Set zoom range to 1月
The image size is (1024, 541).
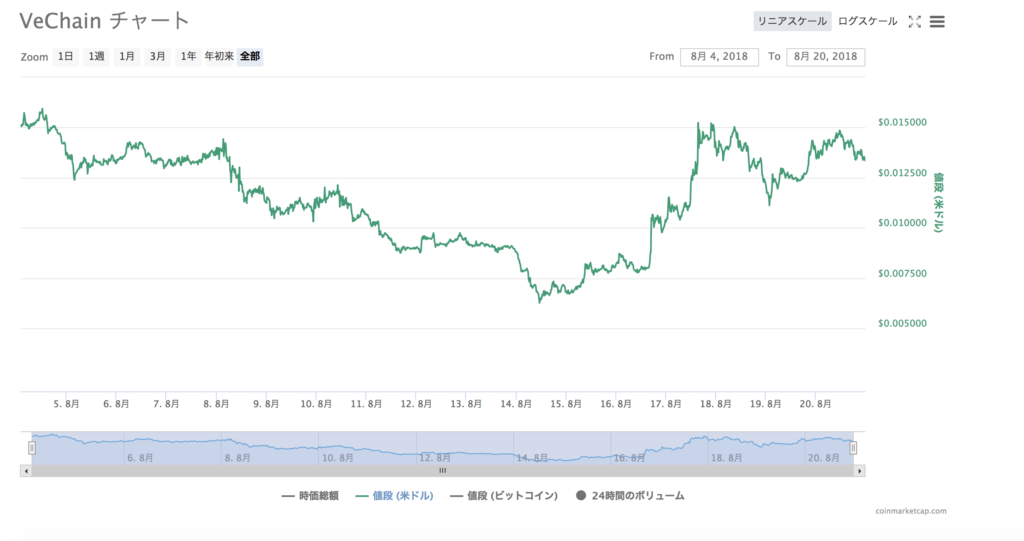point(127,56)
